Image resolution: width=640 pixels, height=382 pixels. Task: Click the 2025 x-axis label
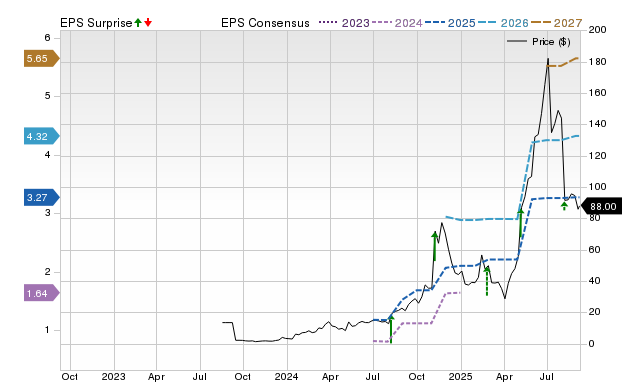pyautogui.click(x=460, y=376)
